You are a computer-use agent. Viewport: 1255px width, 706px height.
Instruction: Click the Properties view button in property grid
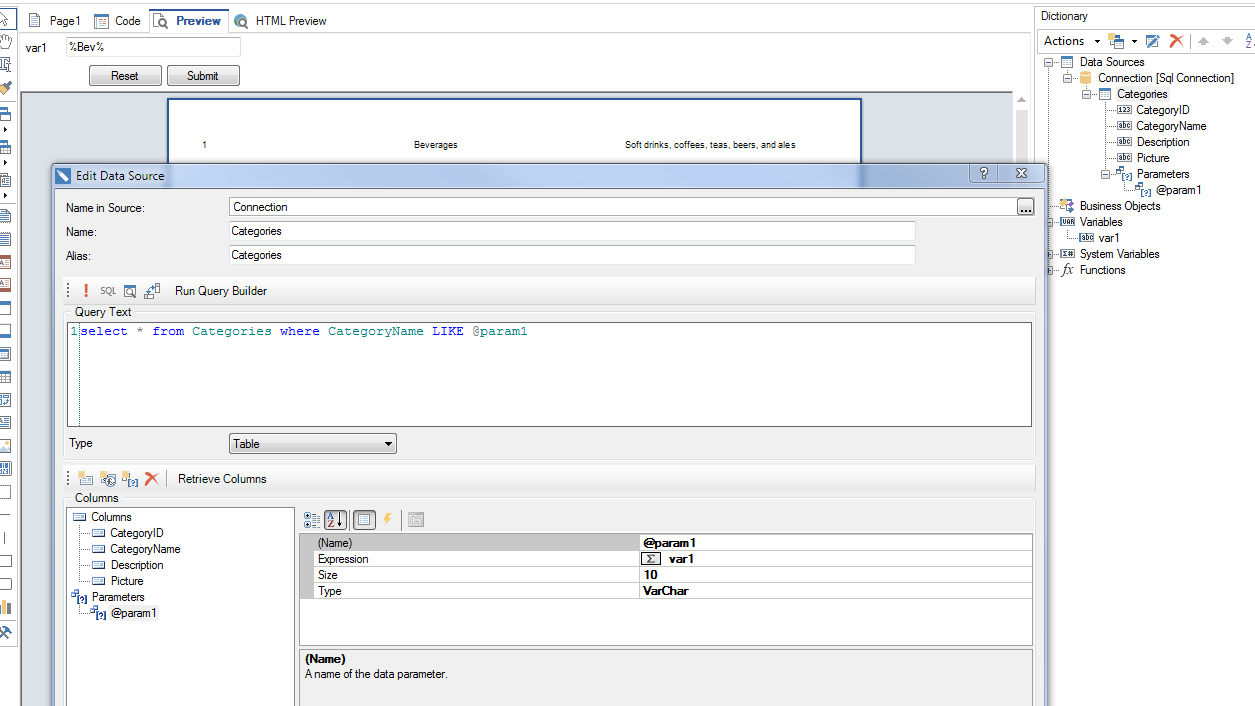coord(364,520)
